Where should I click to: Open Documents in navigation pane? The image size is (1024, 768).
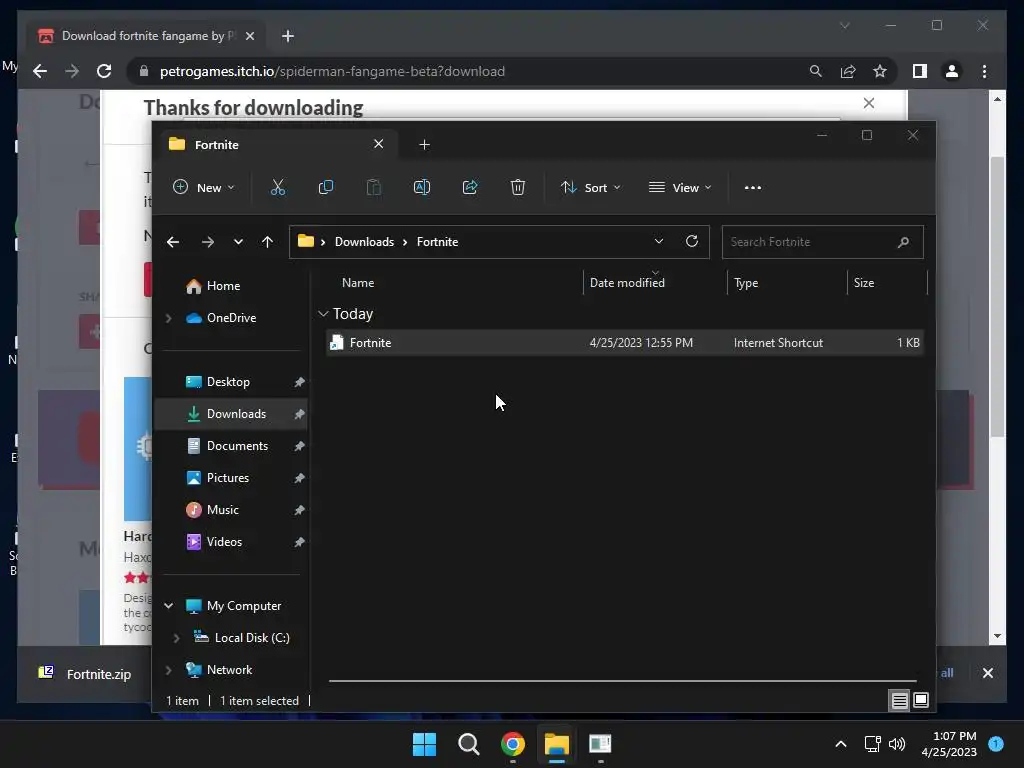237,446
